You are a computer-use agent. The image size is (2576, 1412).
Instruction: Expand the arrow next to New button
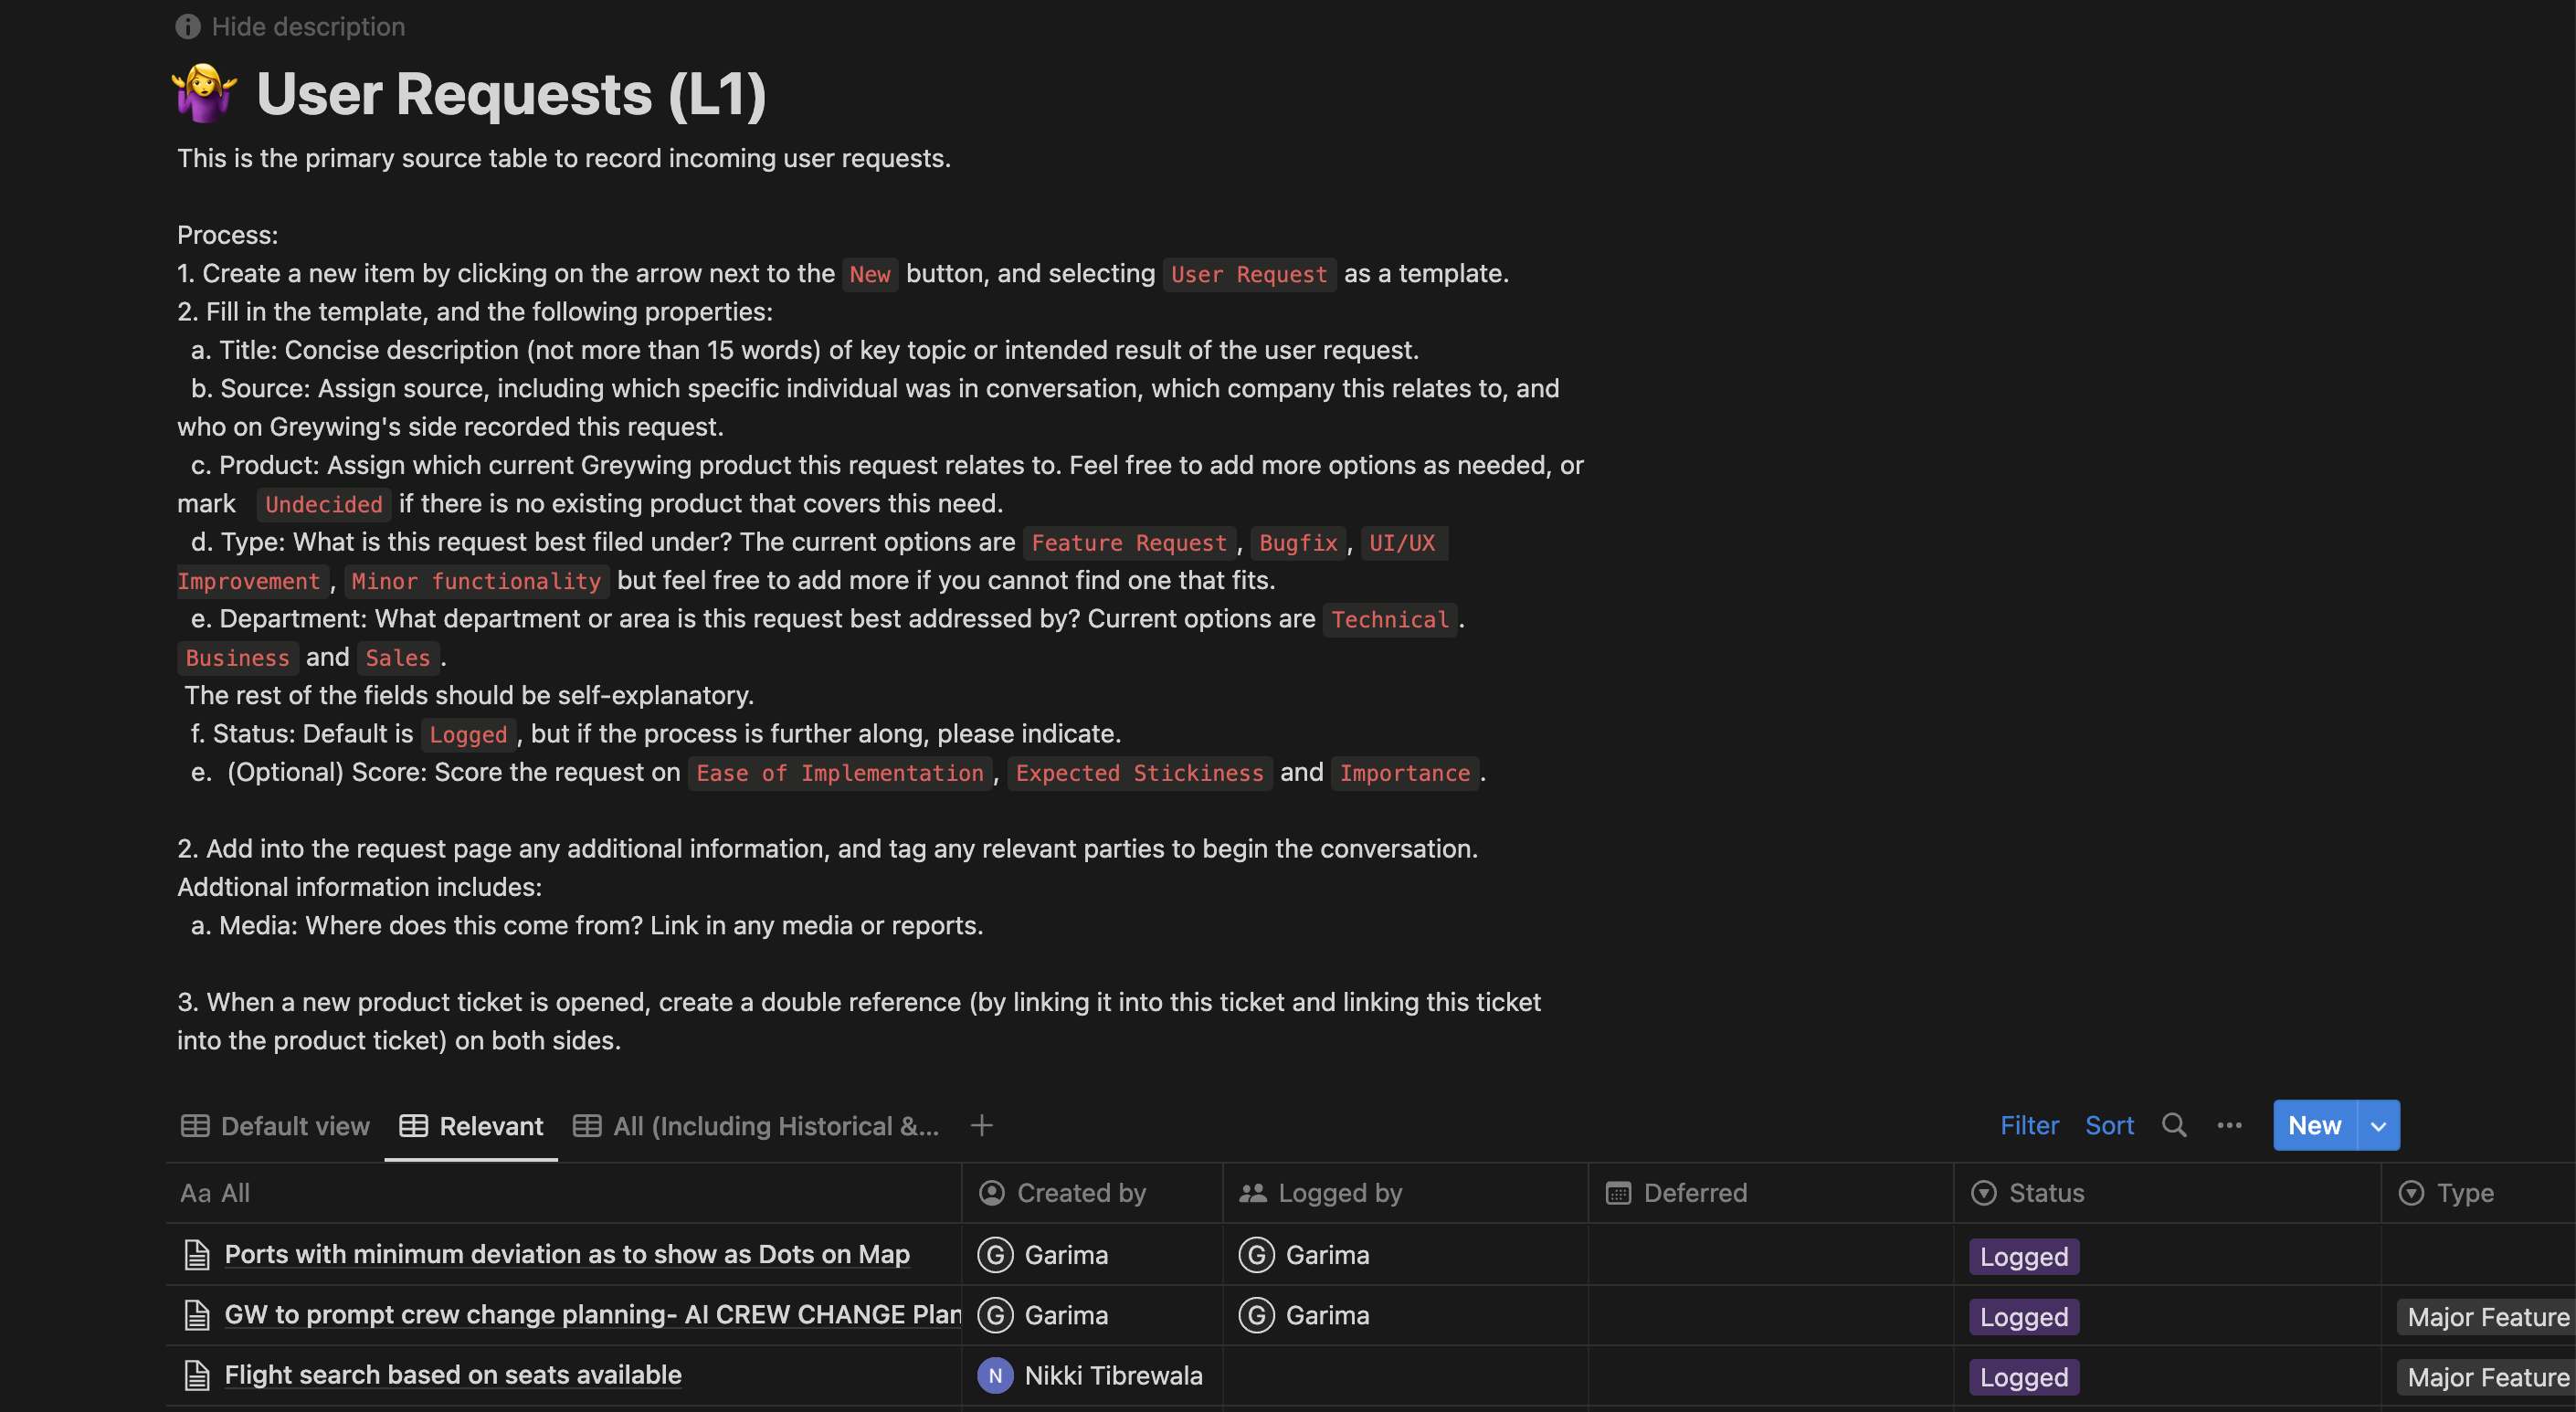pyautogui.click(x=2378, y=1125)
